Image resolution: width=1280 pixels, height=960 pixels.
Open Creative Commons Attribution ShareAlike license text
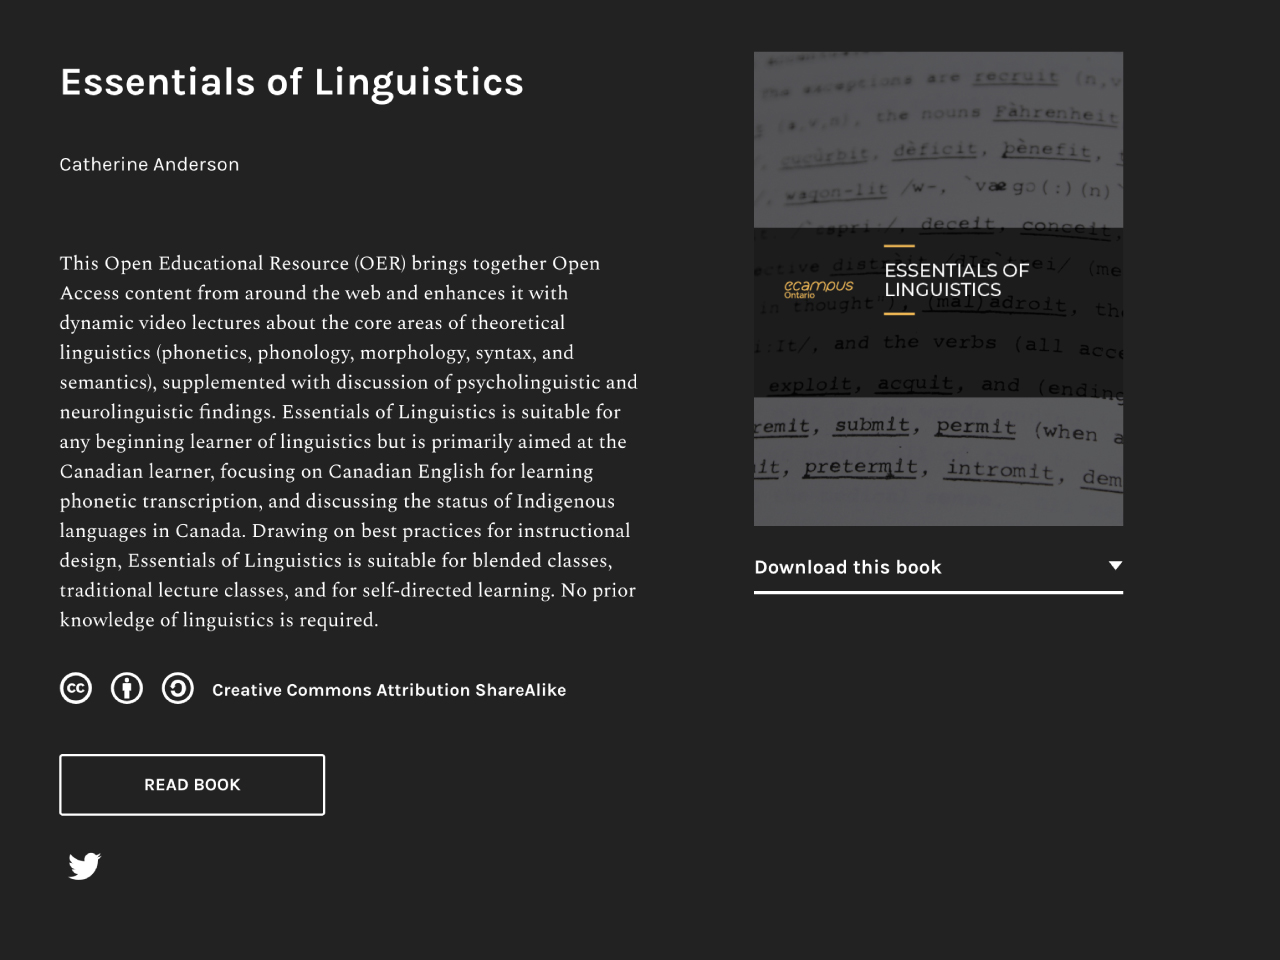389,690
